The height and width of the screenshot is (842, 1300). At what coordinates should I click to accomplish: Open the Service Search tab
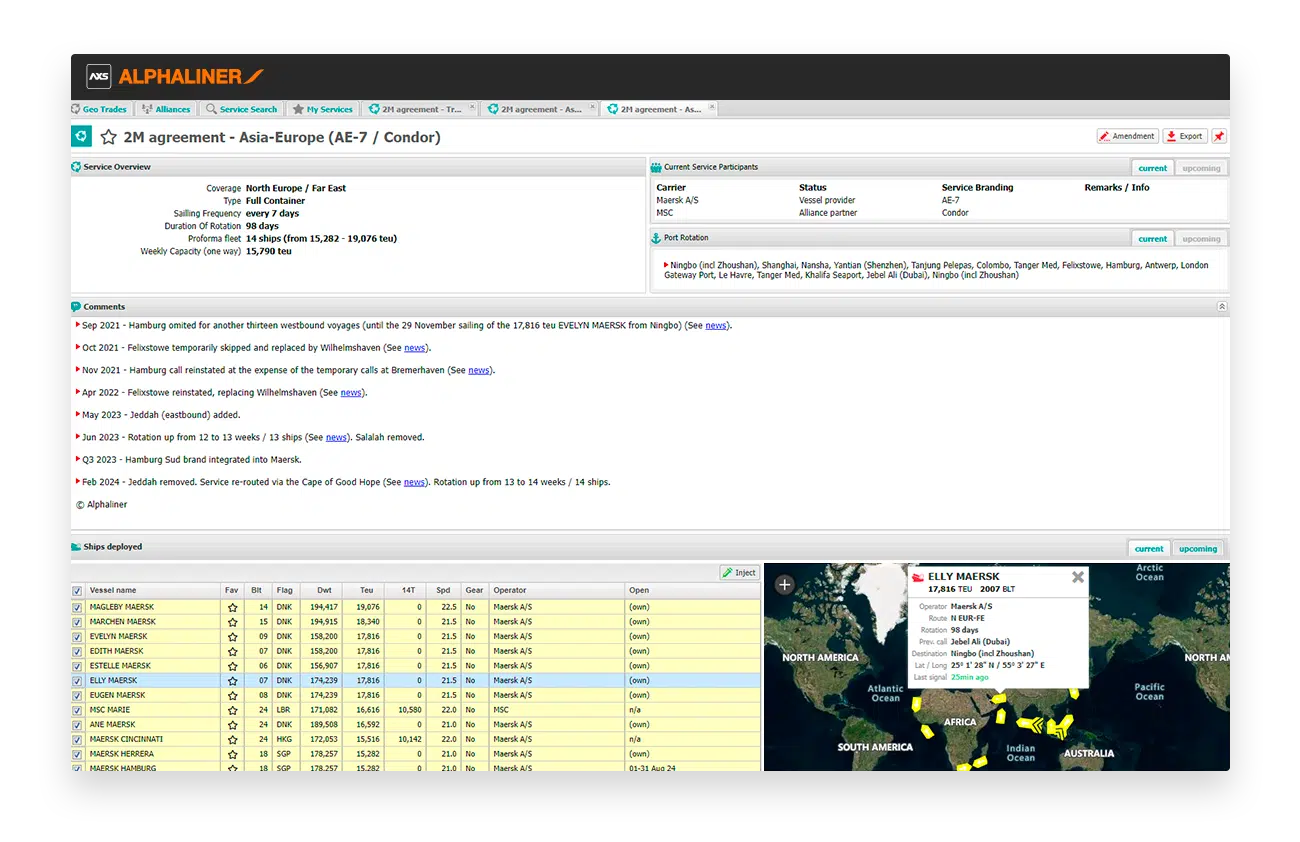coord(241,109)
